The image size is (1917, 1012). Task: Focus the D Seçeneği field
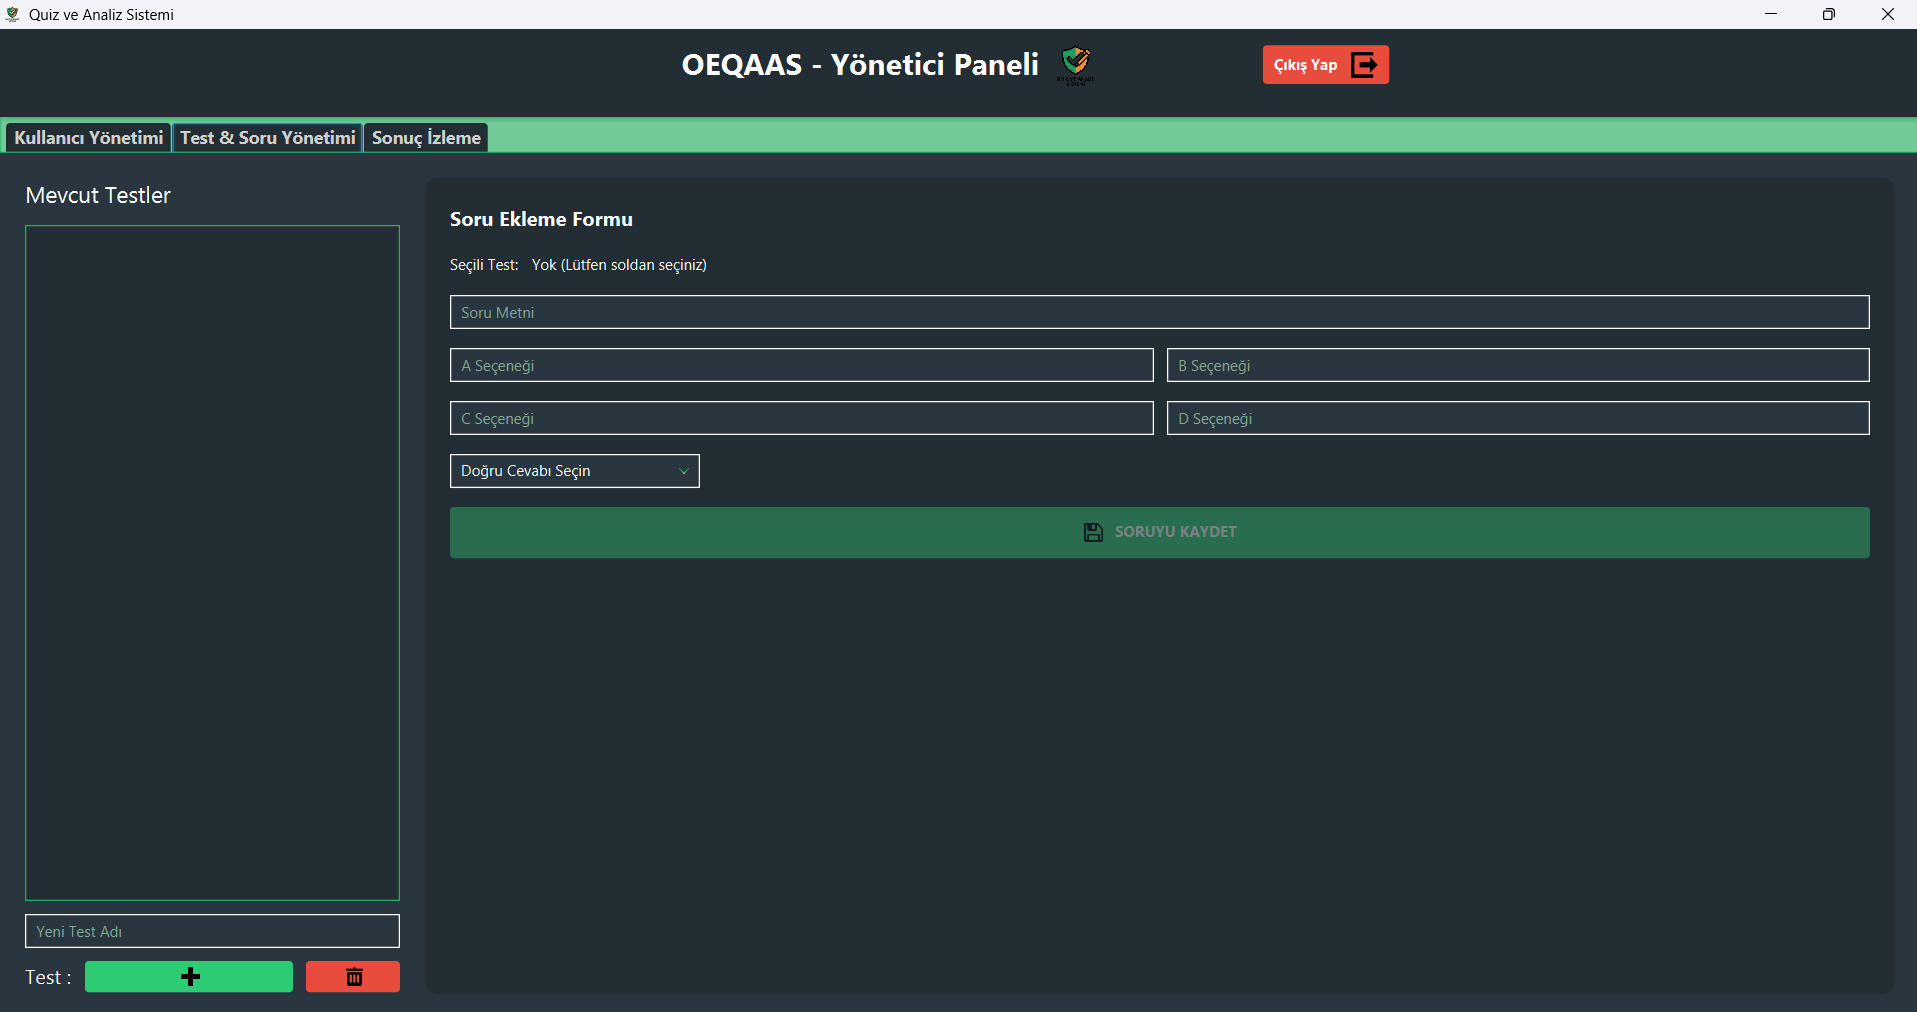point(1518,418)
